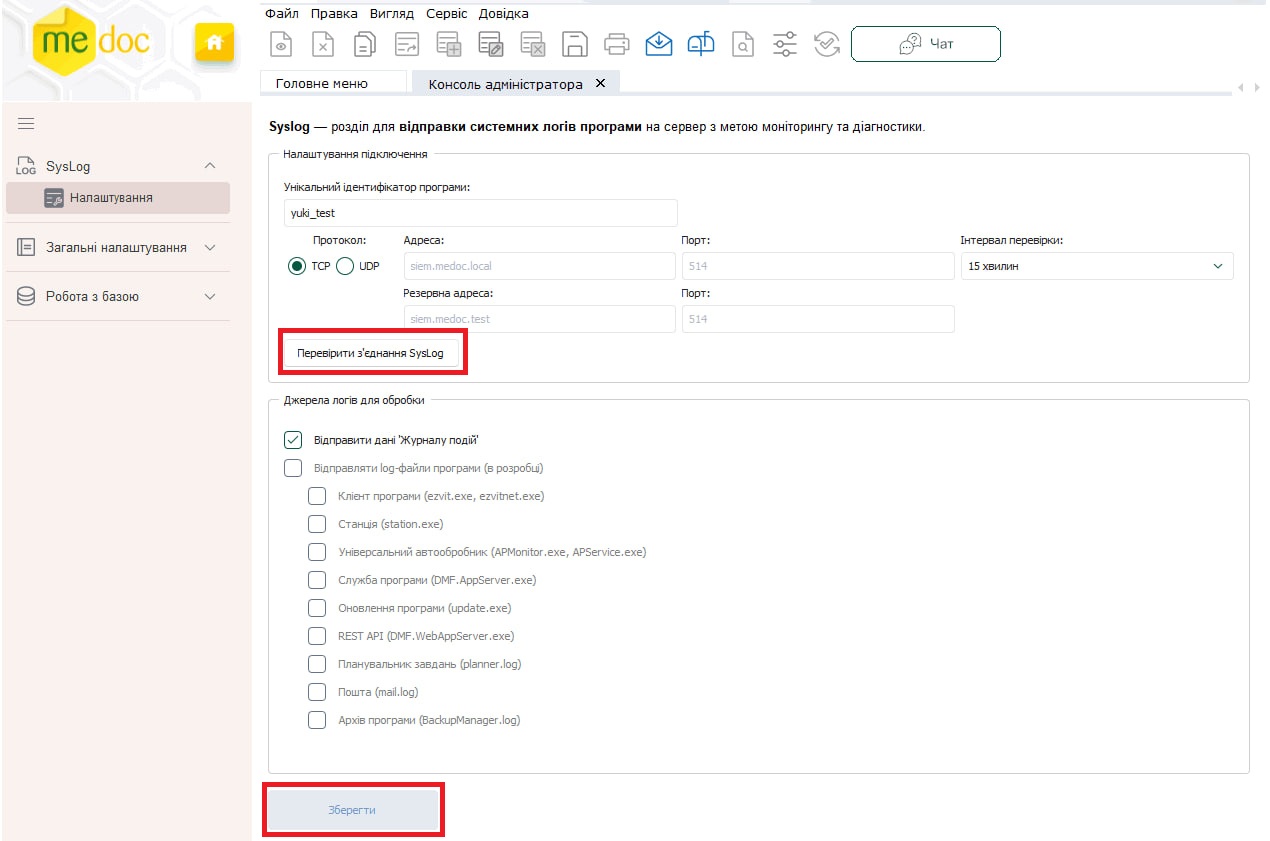Click the document search magnifier icon
The height and width of the screenshot is (841, 1270).
click(742, 44)
